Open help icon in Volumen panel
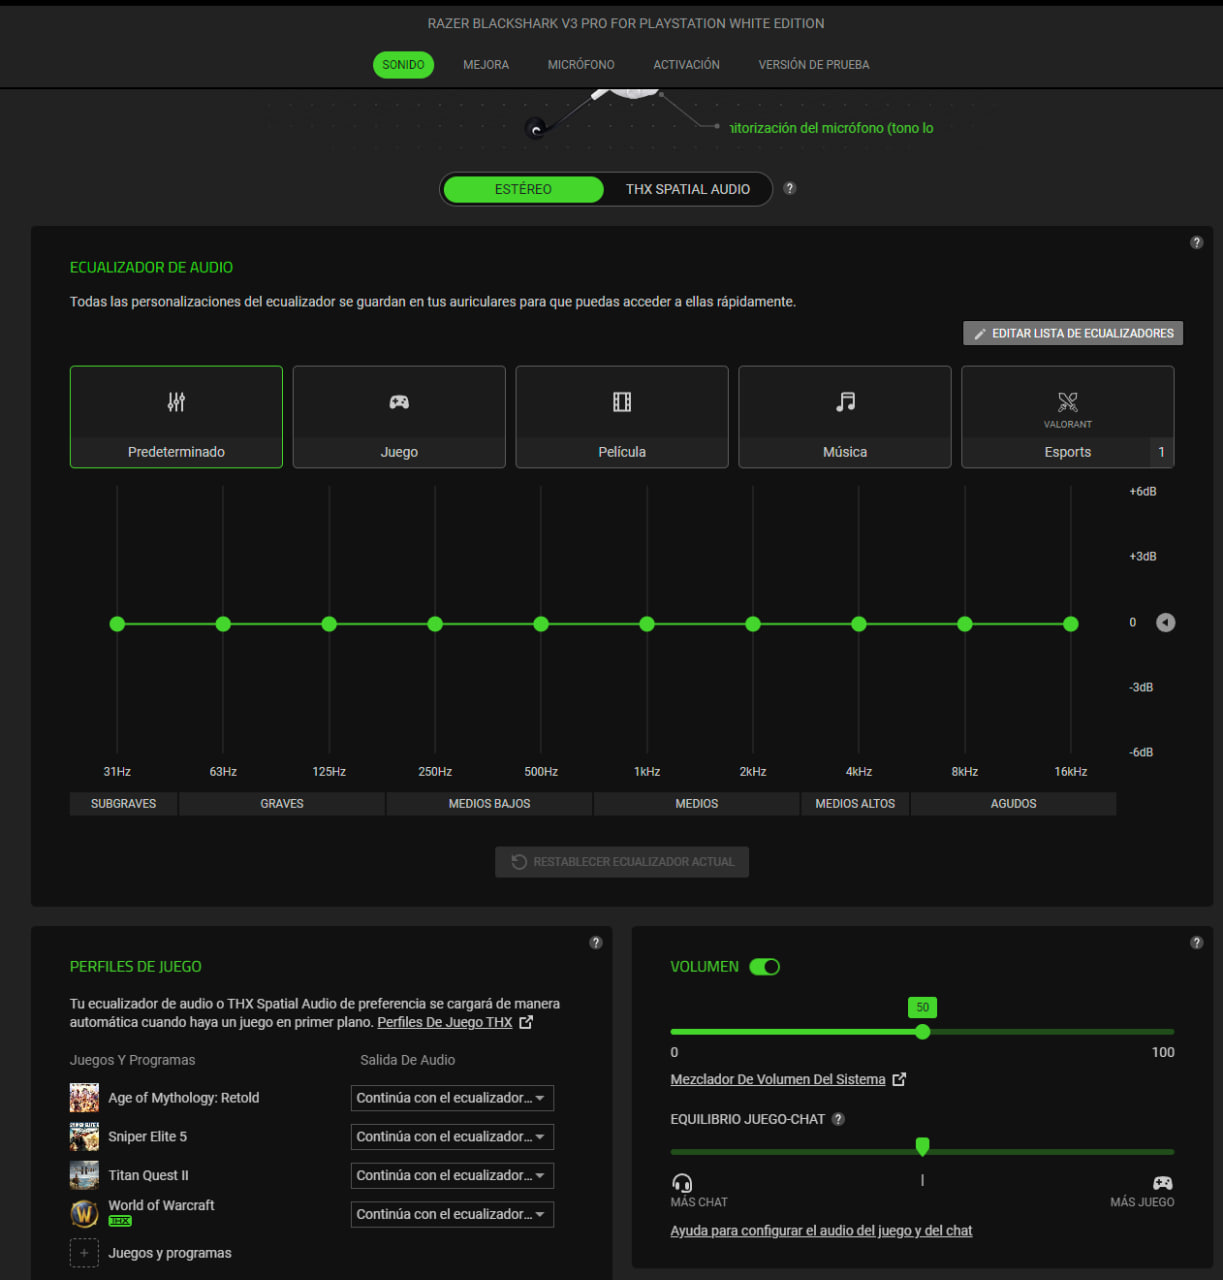The width and height of the screenshot is (1223, 1280). click(x=1196, y=942)
